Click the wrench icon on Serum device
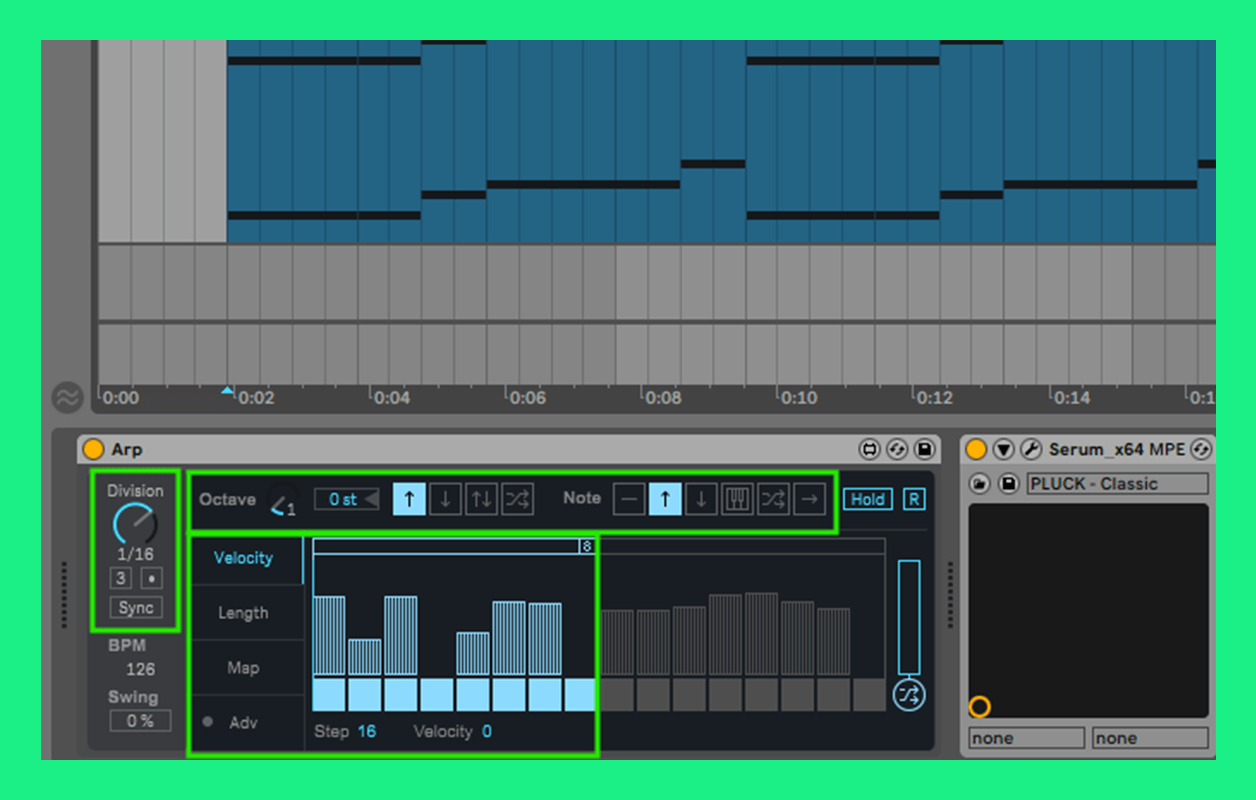The image size is (1256, 800). coord(1030,450)
